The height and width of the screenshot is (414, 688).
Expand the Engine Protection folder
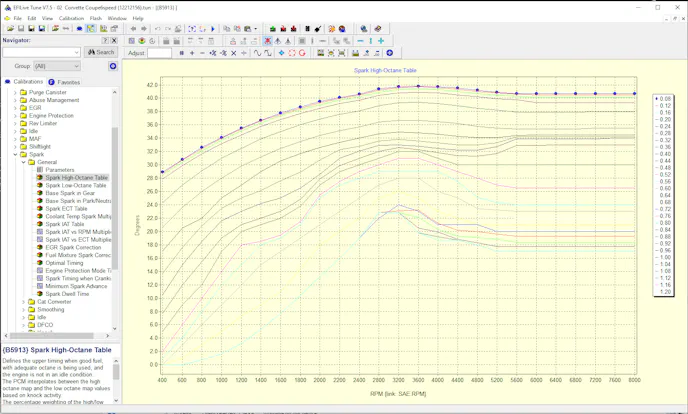[x=15, y=116]
